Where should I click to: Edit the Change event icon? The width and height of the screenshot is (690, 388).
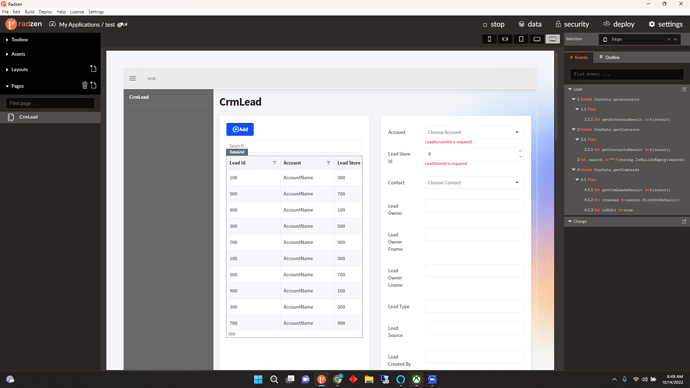tap(684, 222)
